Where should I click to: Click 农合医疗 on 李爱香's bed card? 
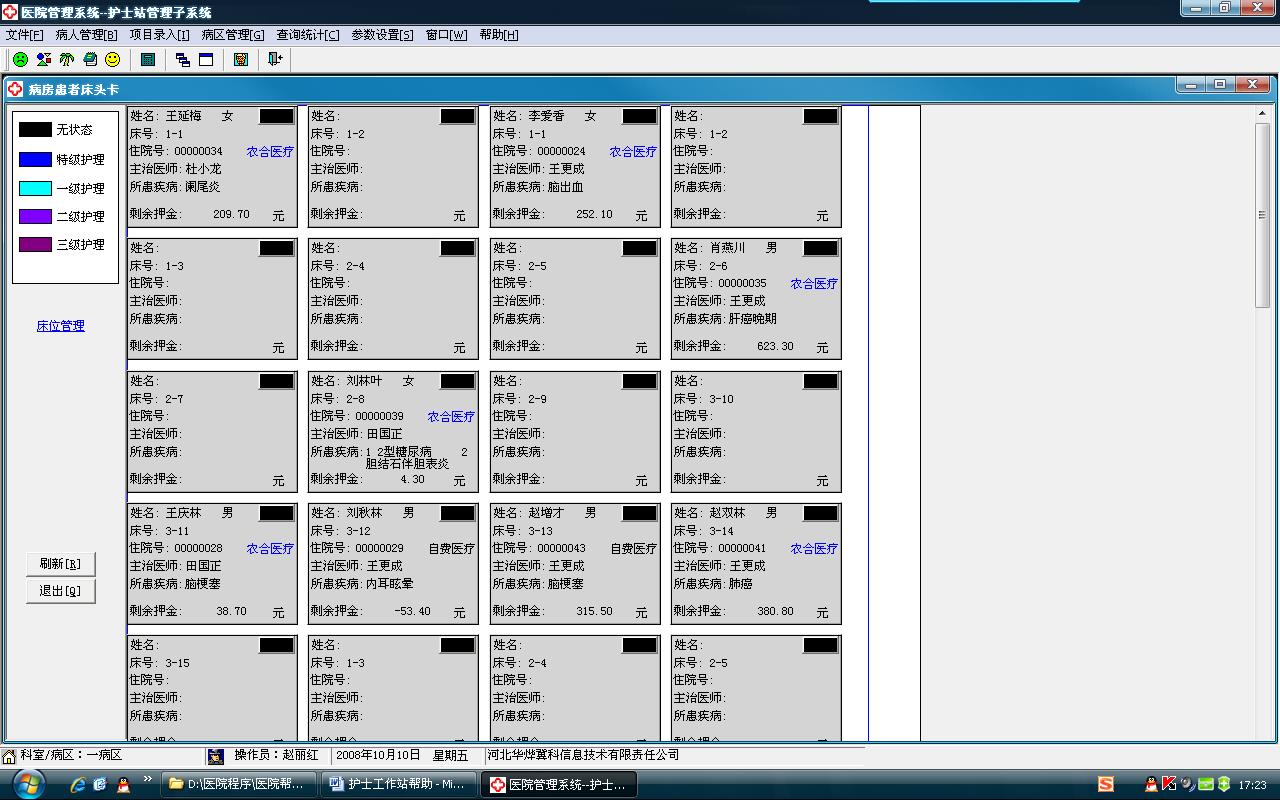[633, 152]
